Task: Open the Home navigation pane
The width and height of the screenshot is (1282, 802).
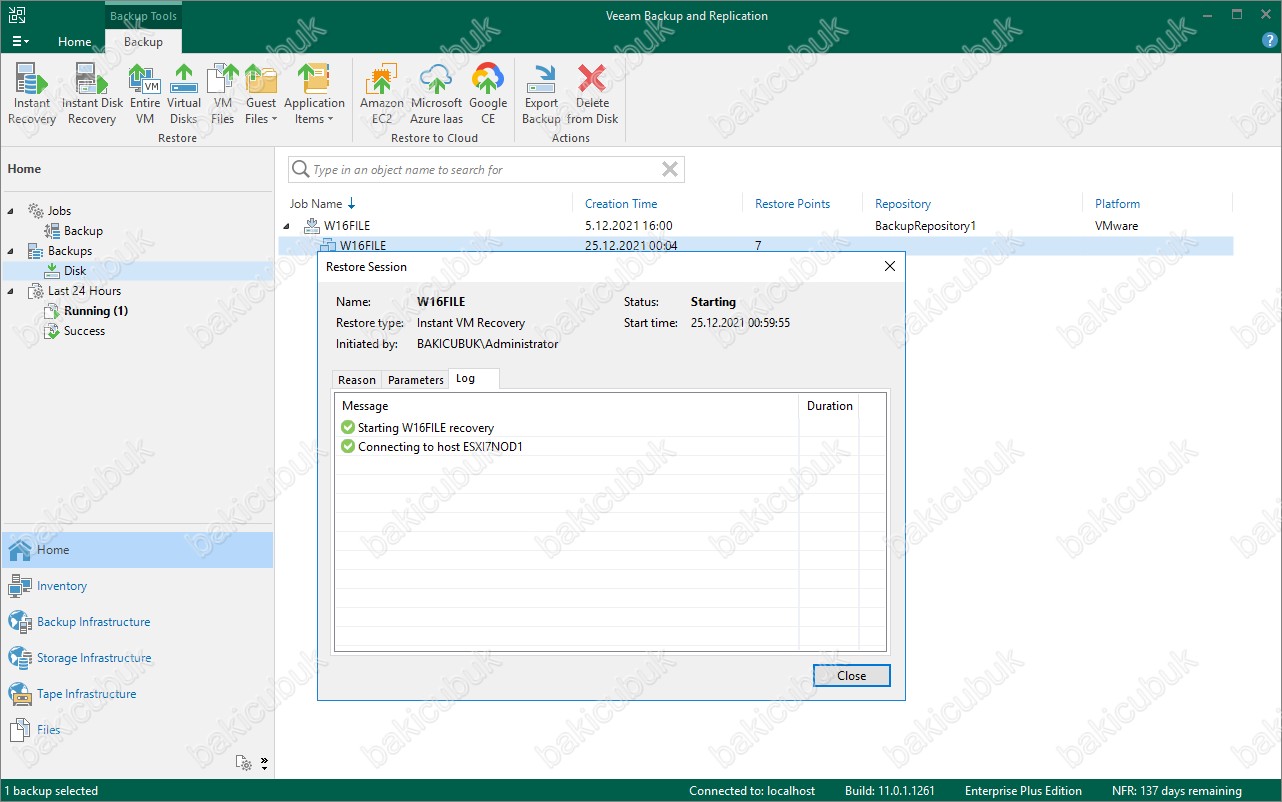Action: pos(137,550)
